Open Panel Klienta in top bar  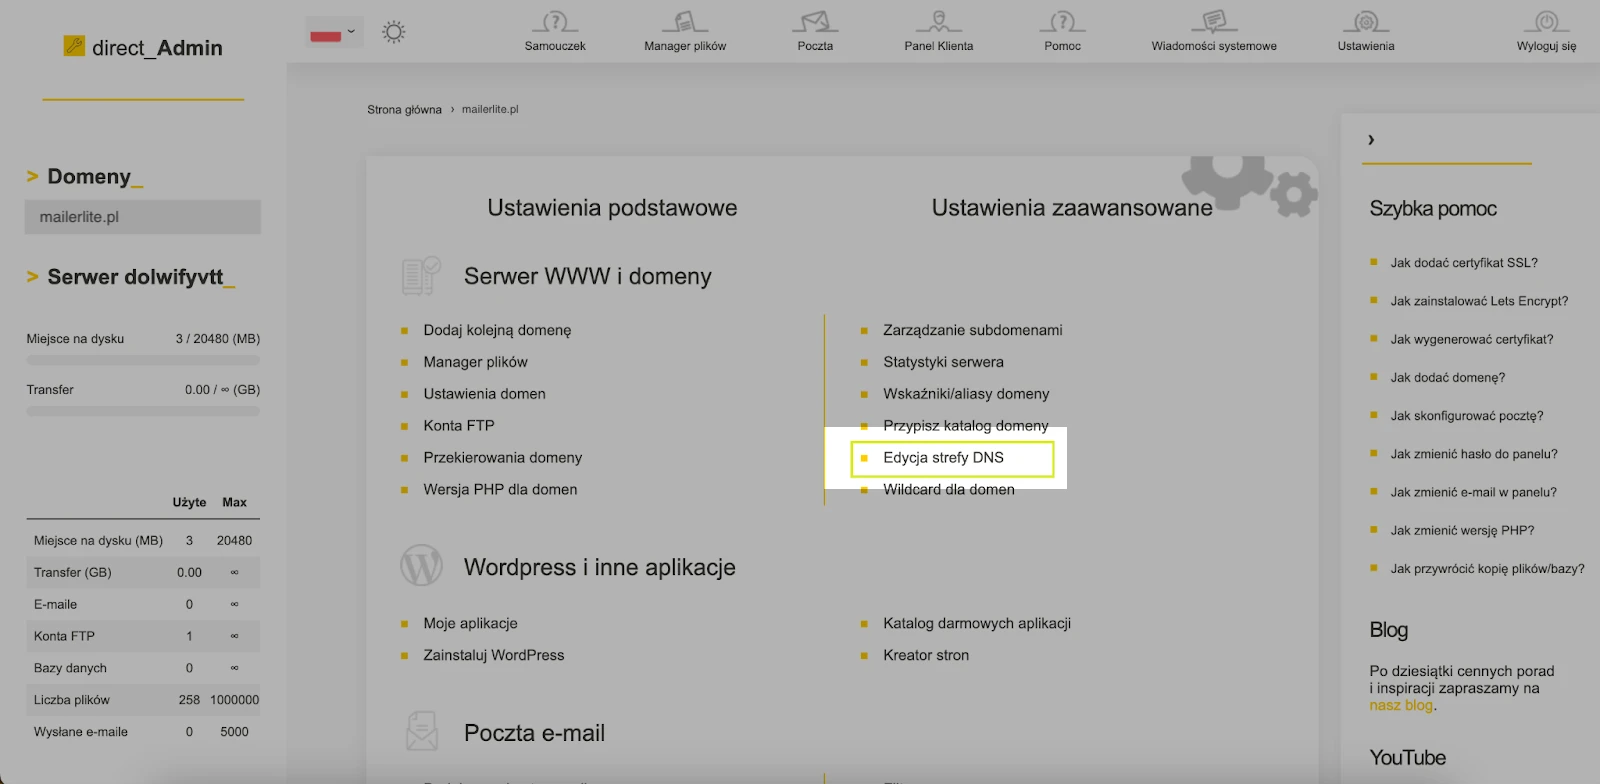[938, 23]
